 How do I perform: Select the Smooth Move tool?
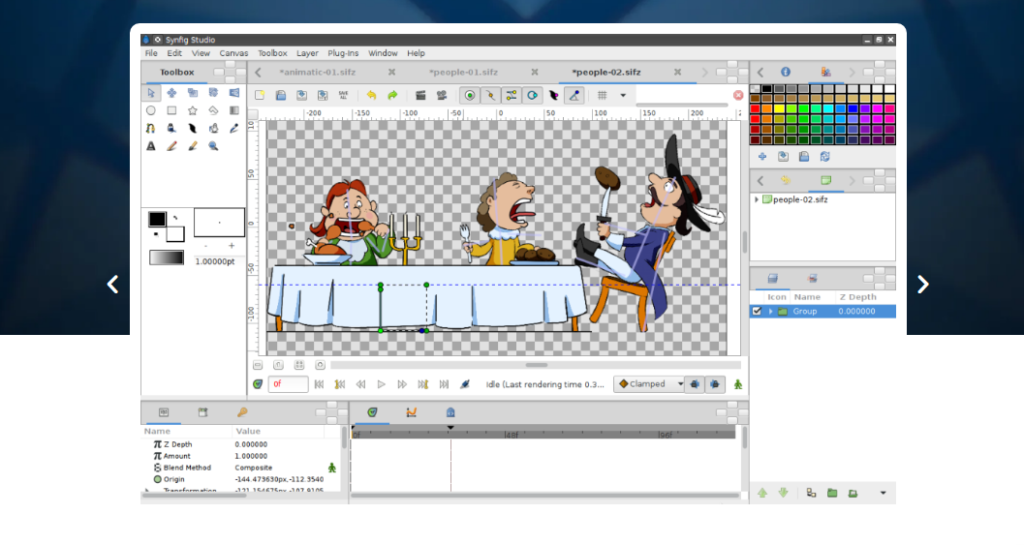point(172,93)
